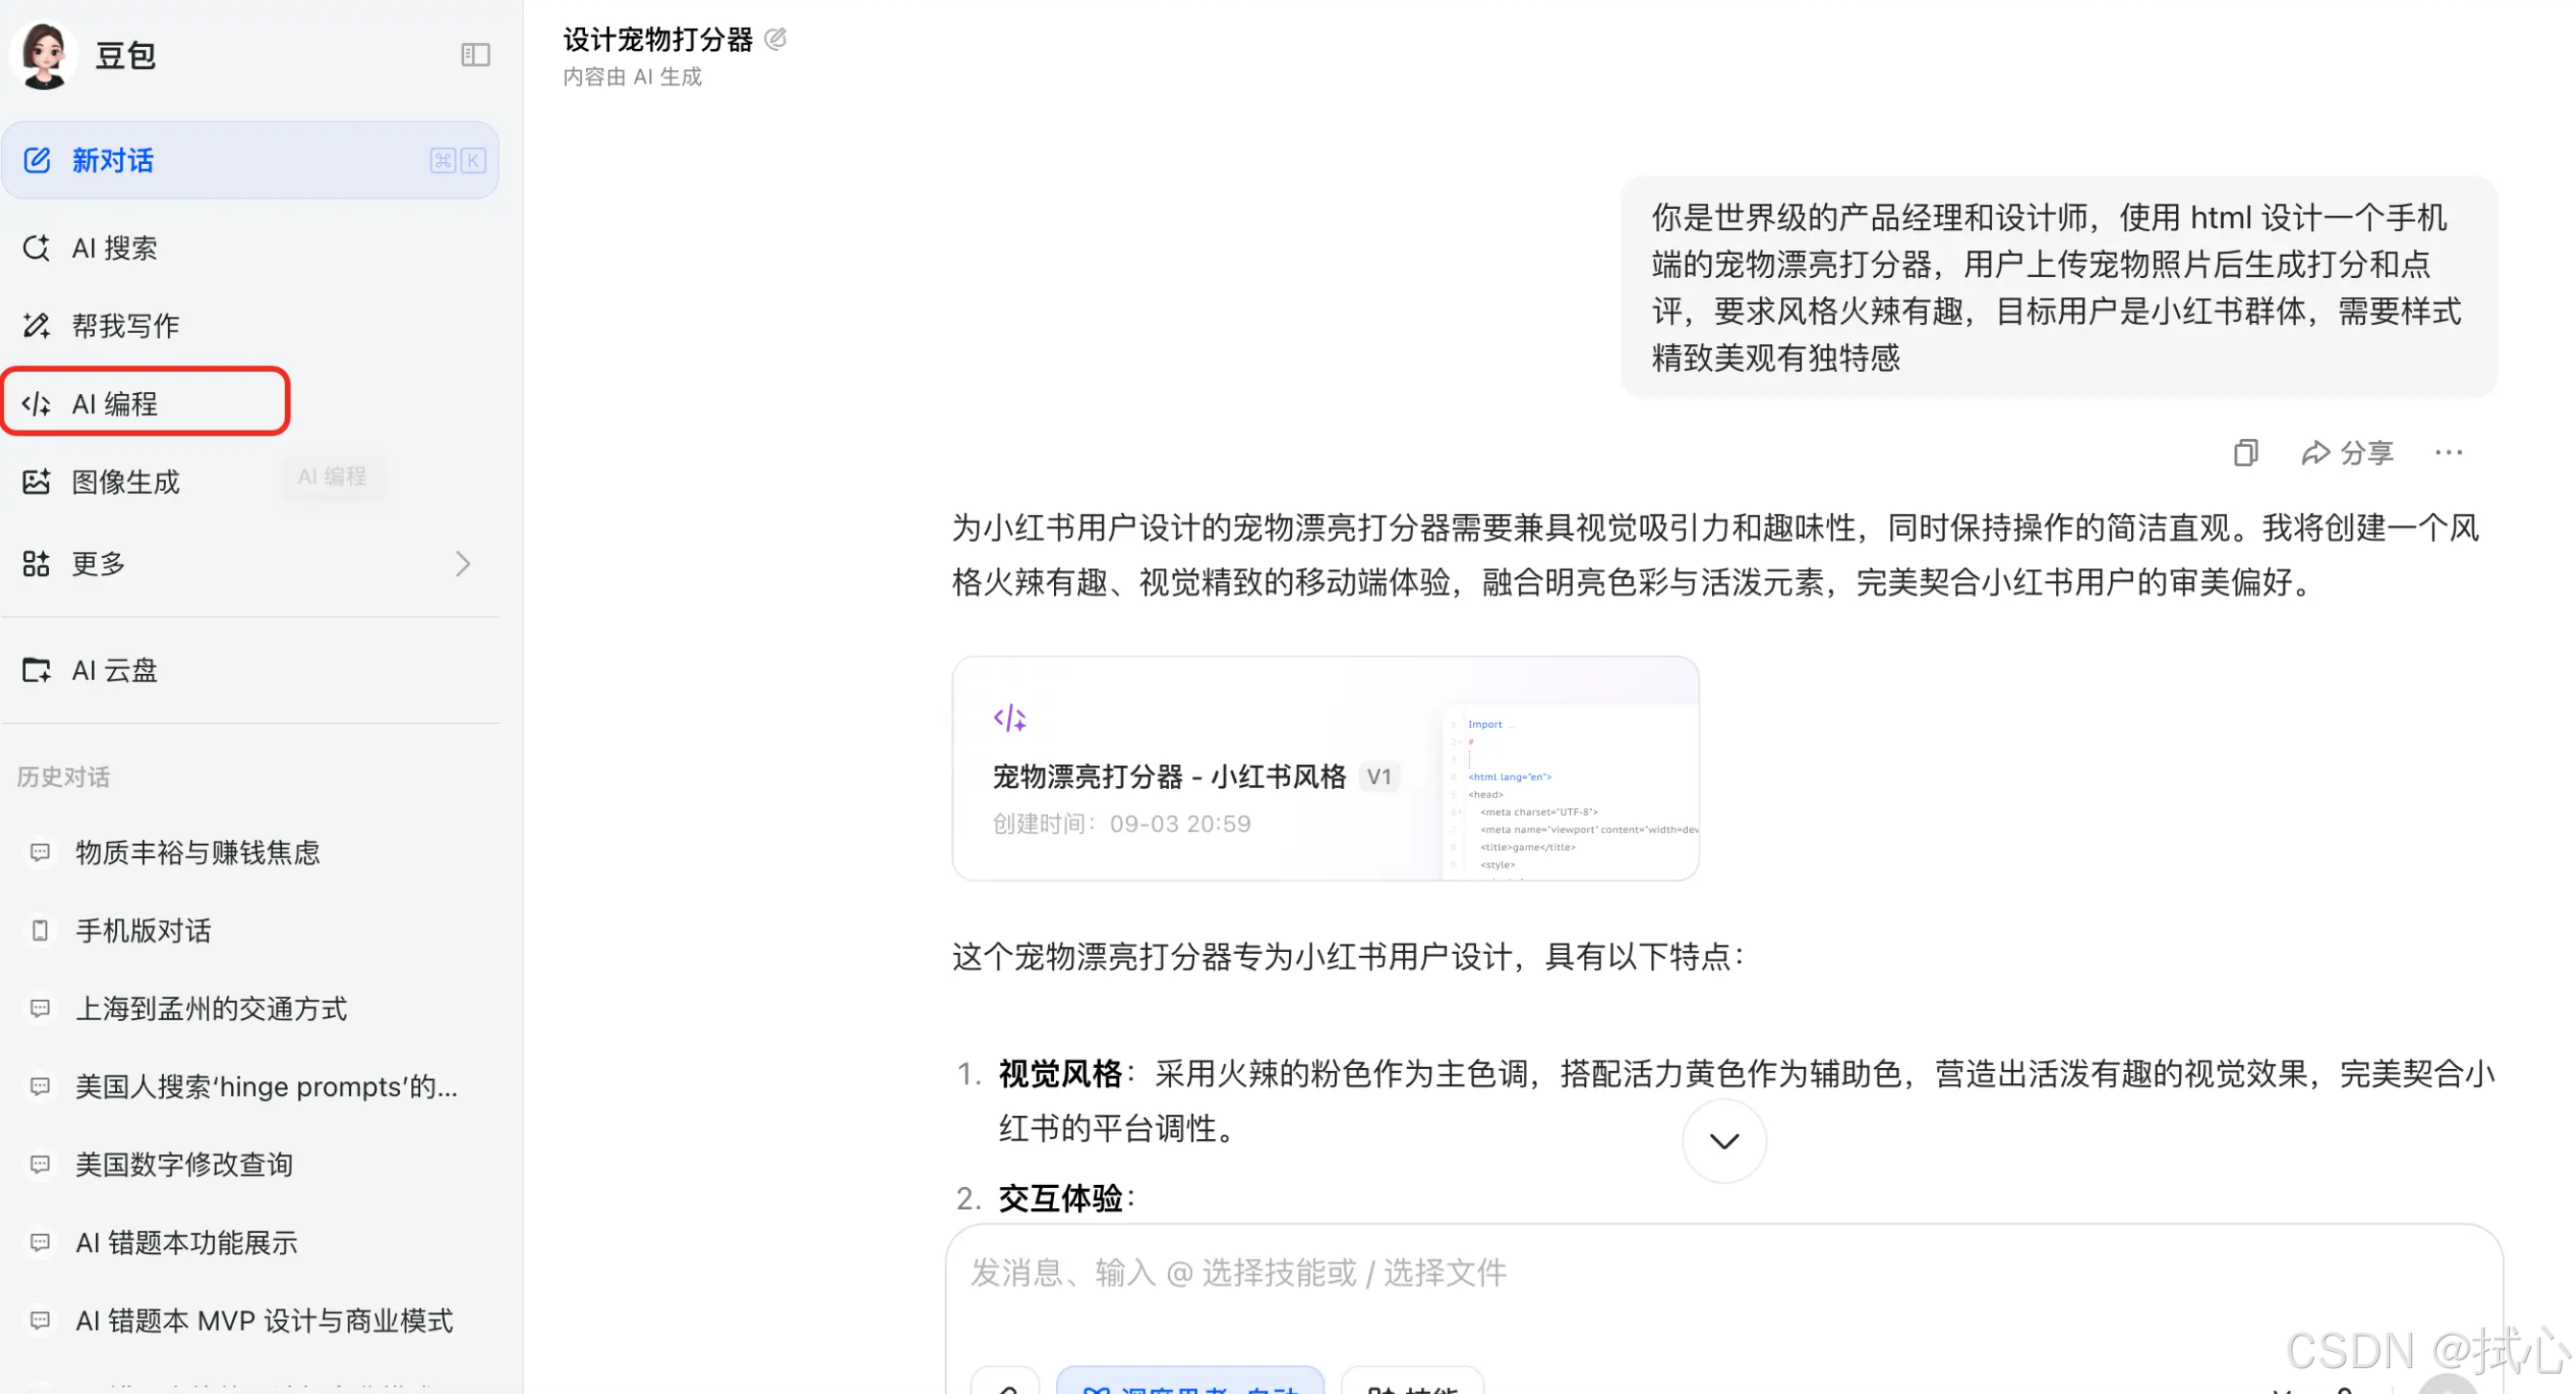Screen dimensions: 2576x1394
Task: Open the 图像生成 image generator
Action: coord(127,481)
